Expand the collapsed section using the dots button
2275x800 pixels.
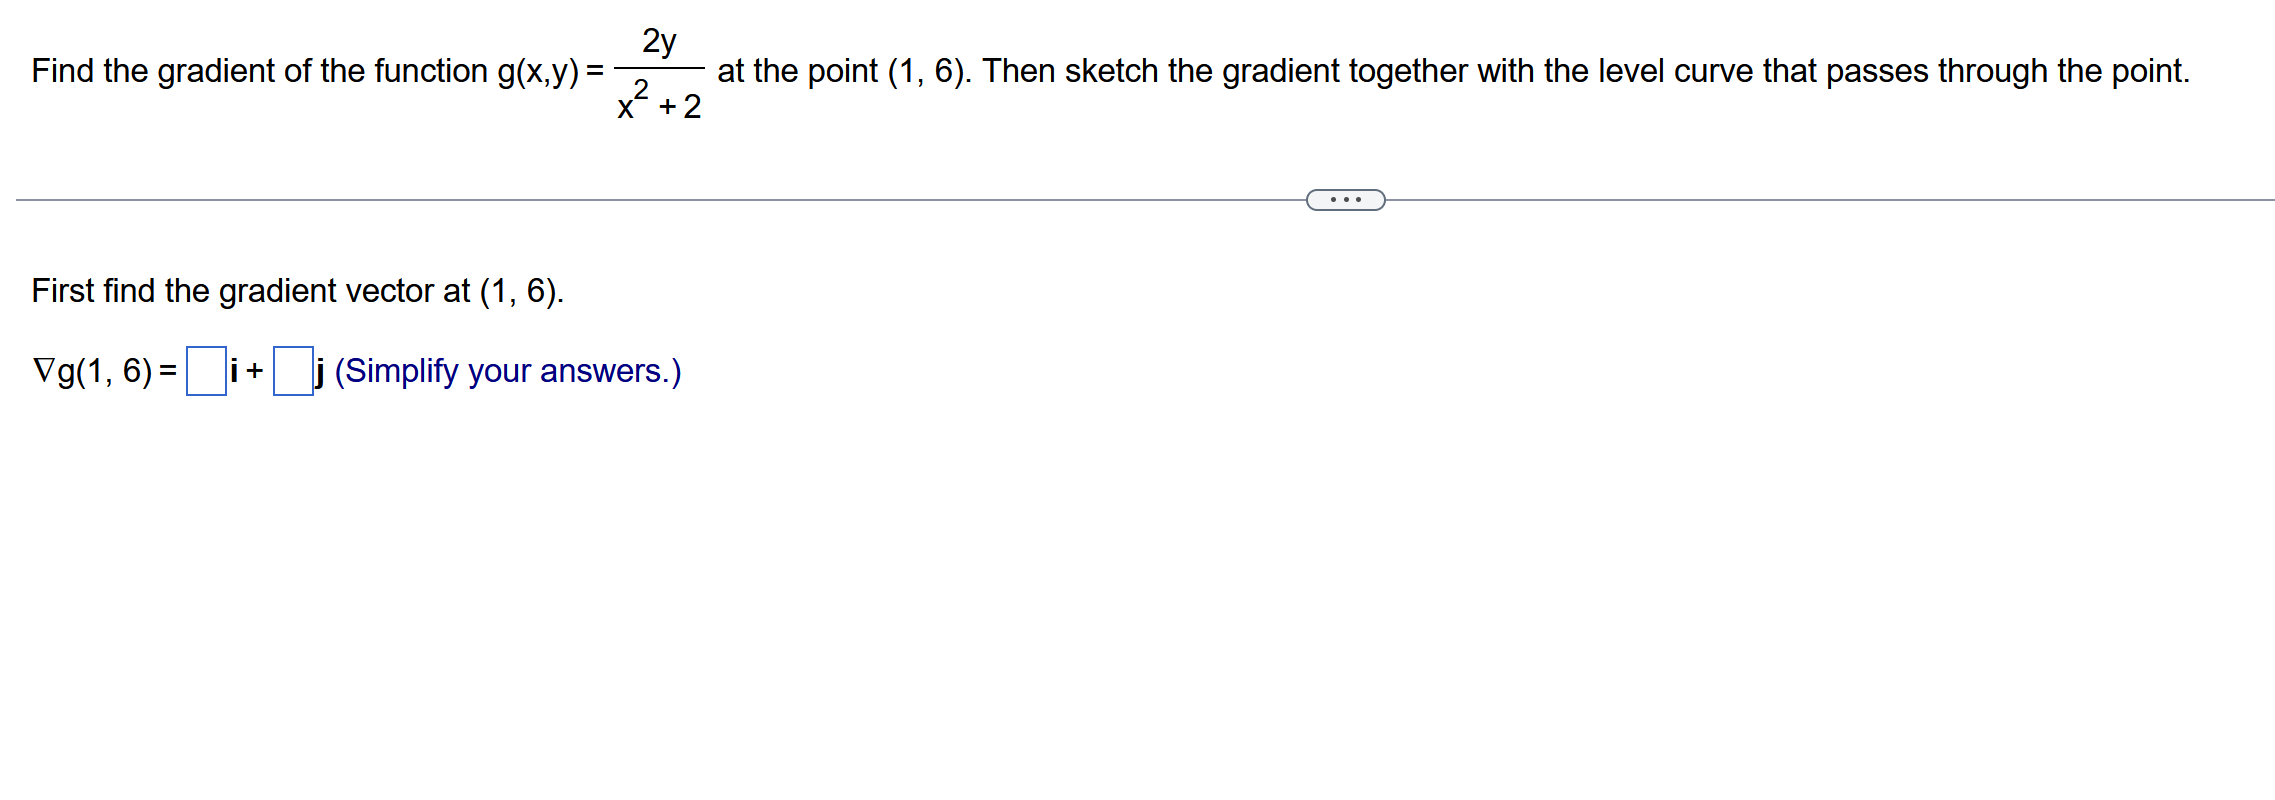[1345, 200]
